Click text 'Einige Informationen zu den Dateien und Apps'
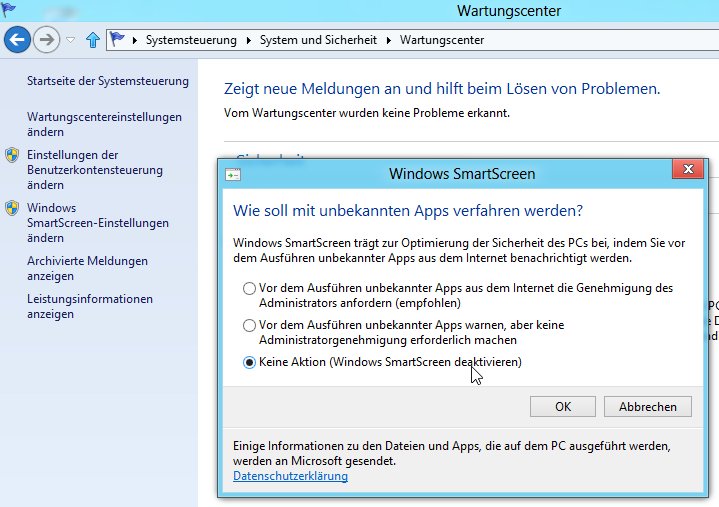Image resolution: width=719 pixels, height=507 pixels. point(452,453)
